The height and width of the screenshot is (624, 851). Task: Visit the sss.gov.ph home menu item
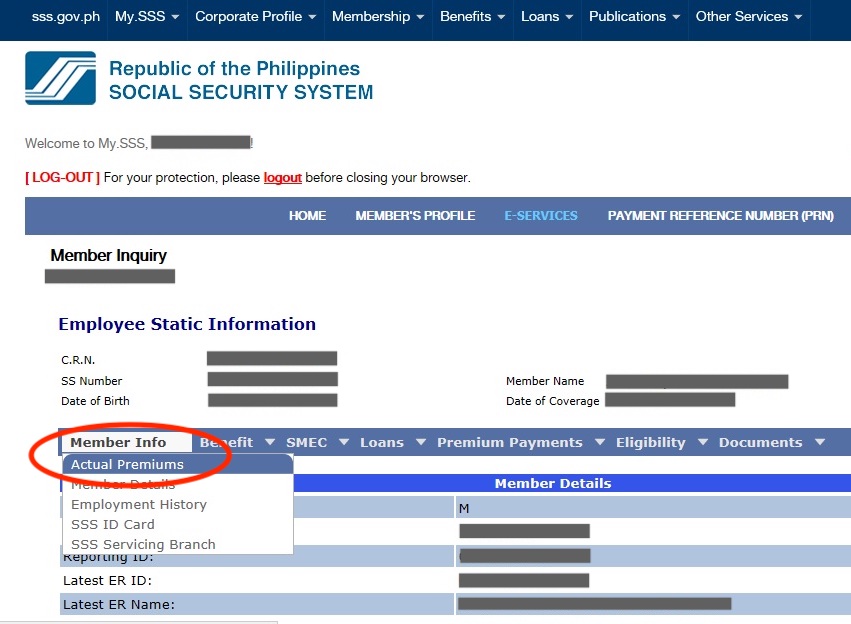click(x=66, y=16)
